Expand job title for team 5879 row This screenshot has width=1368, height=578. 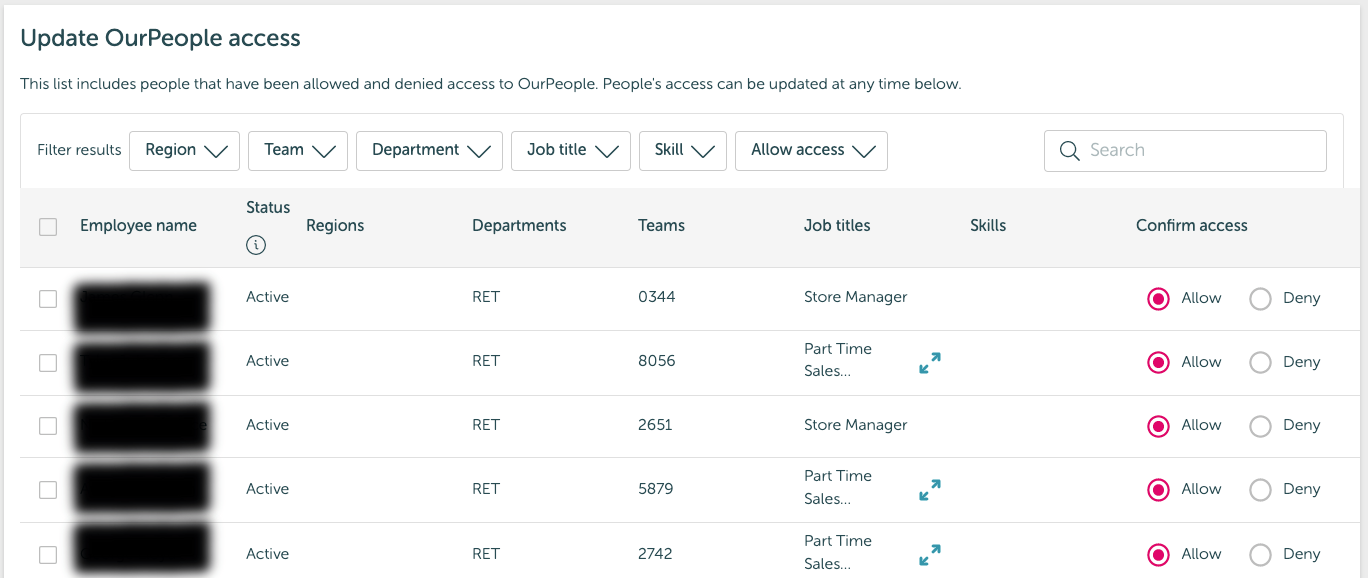[x=930, y=490]
